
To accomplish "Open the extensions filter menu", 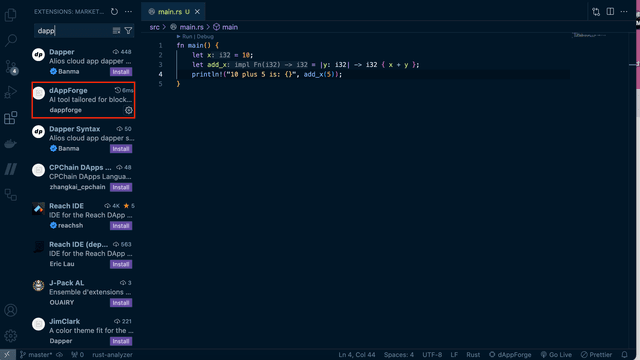I will coord(128,31).
